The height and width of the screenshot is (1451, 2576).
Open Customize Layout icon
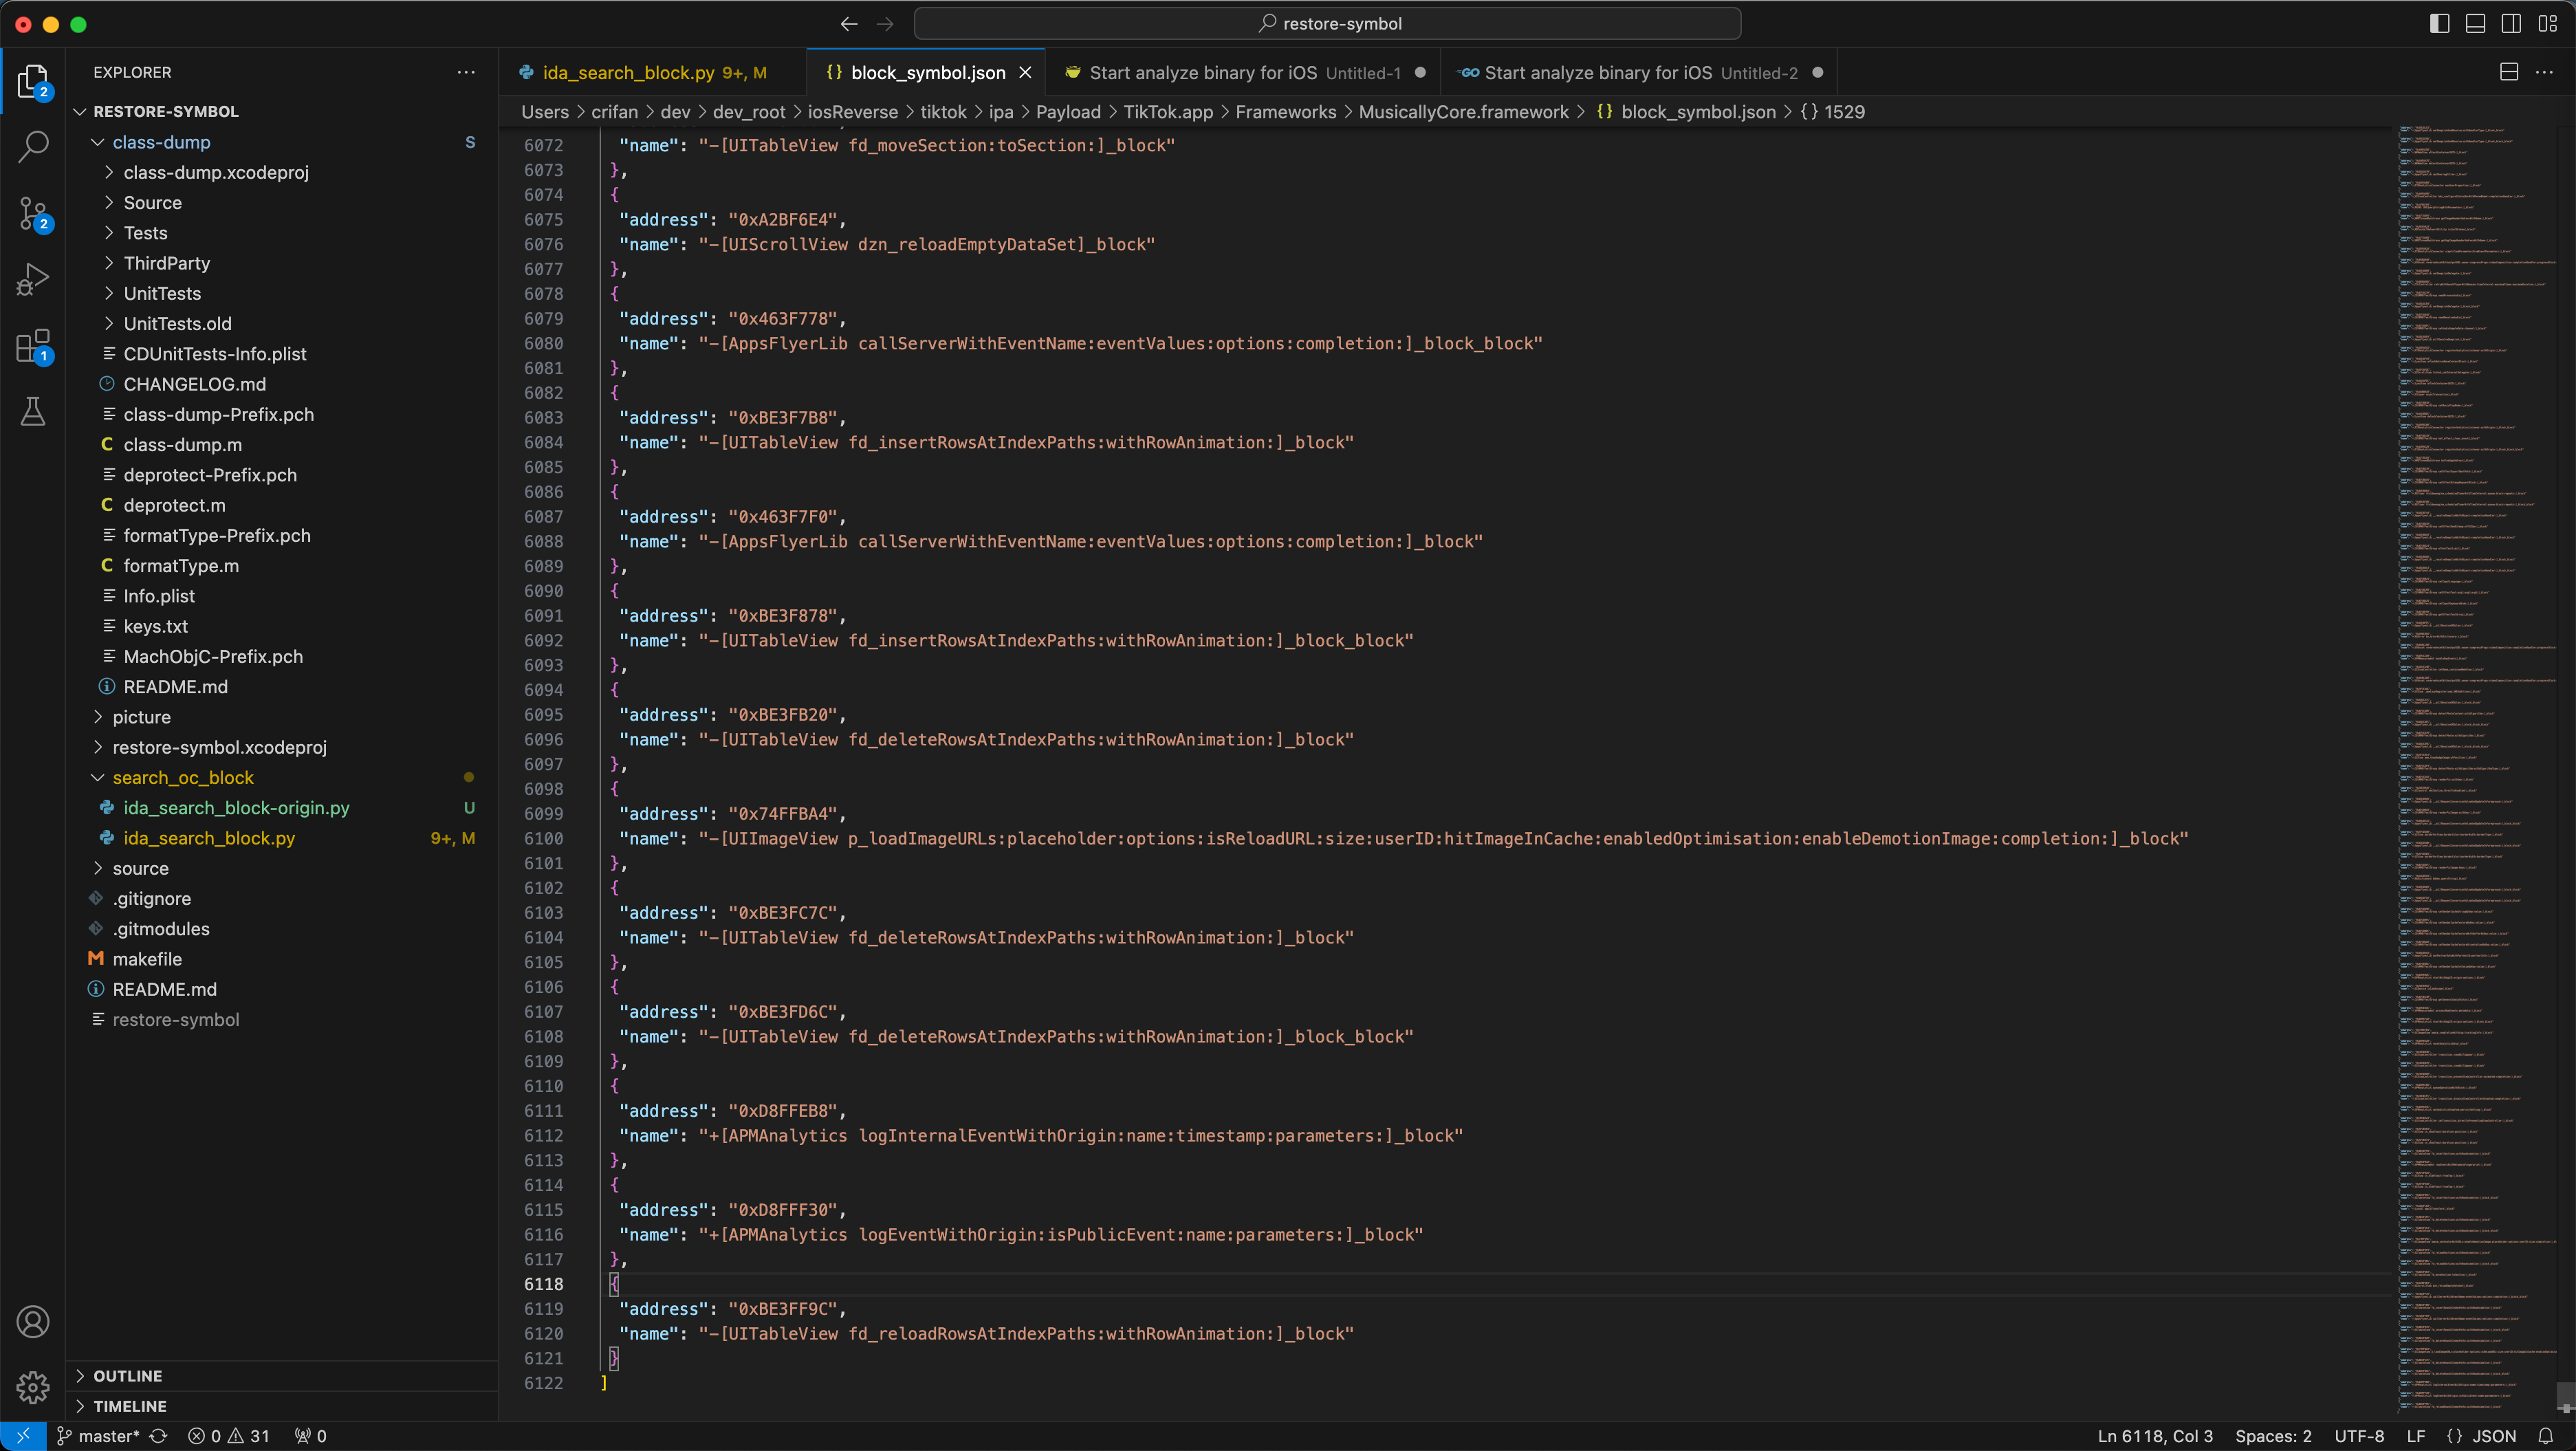click(2548, 24)
